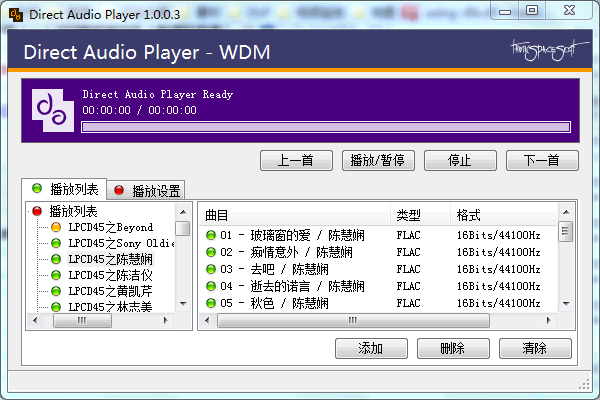Viewport: 600px width, 400px height.
Task: Click track list horizontal scrollbar thumb
Action: (x=353, y=320)
